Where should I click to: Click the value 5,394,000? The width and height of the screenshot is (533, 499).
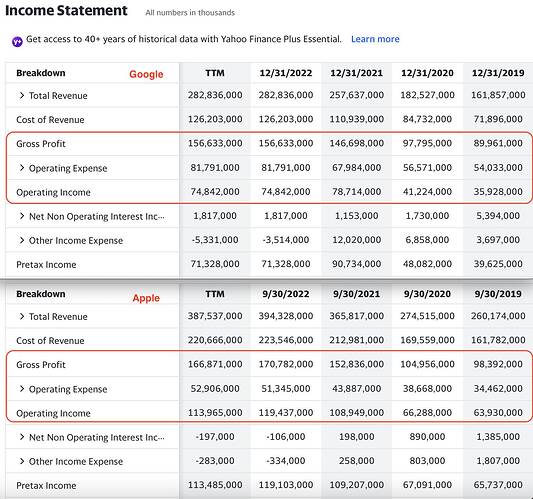(x=498, y=216)
